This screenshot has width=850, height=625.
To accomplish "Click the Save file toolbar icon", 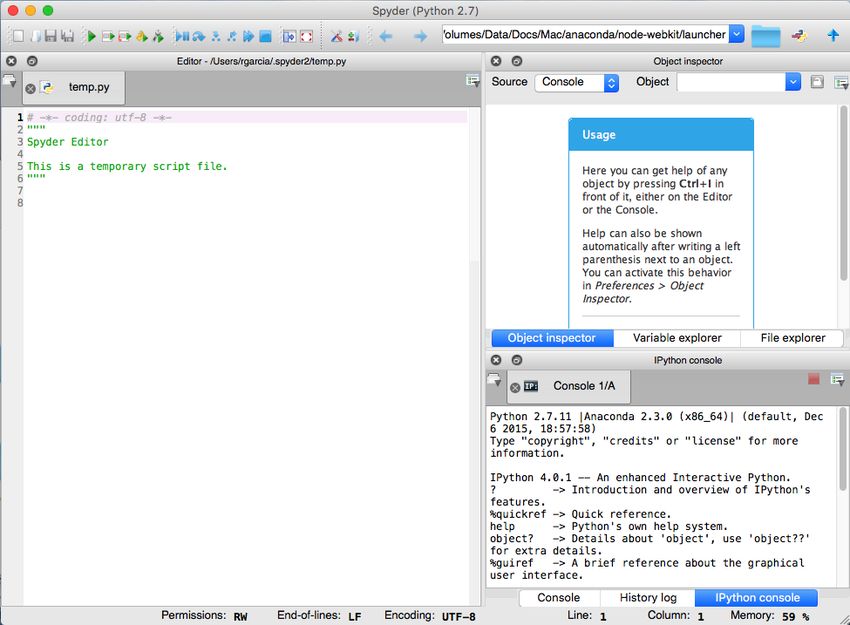I will coord(50,36).
